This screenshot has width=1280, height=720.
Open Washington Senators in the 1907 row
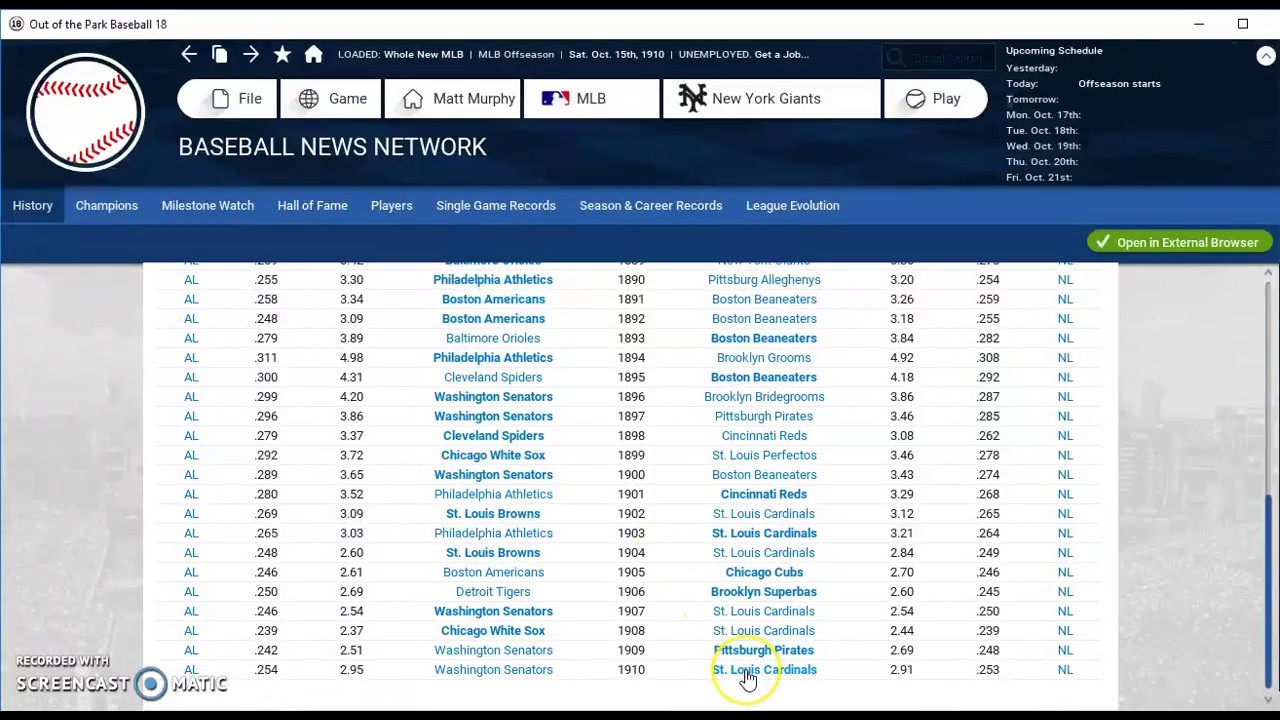coord(493,611)
